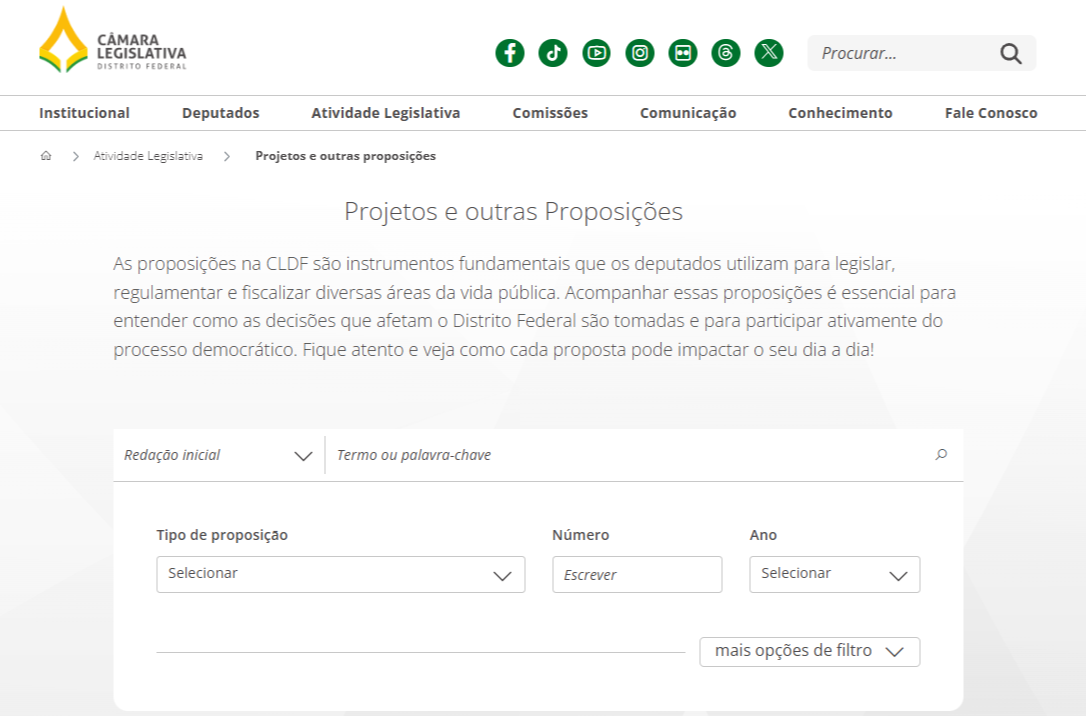The image size is (1086, 716).
Task: Click the Câmara Legislativa logo
Action: click(x=112, y=41)
